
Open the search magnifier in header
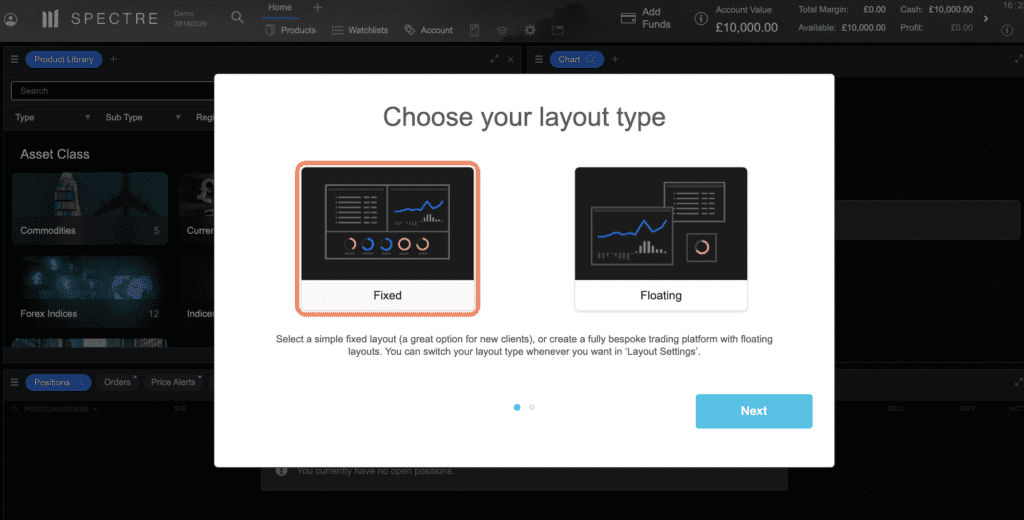click(237, 18)
